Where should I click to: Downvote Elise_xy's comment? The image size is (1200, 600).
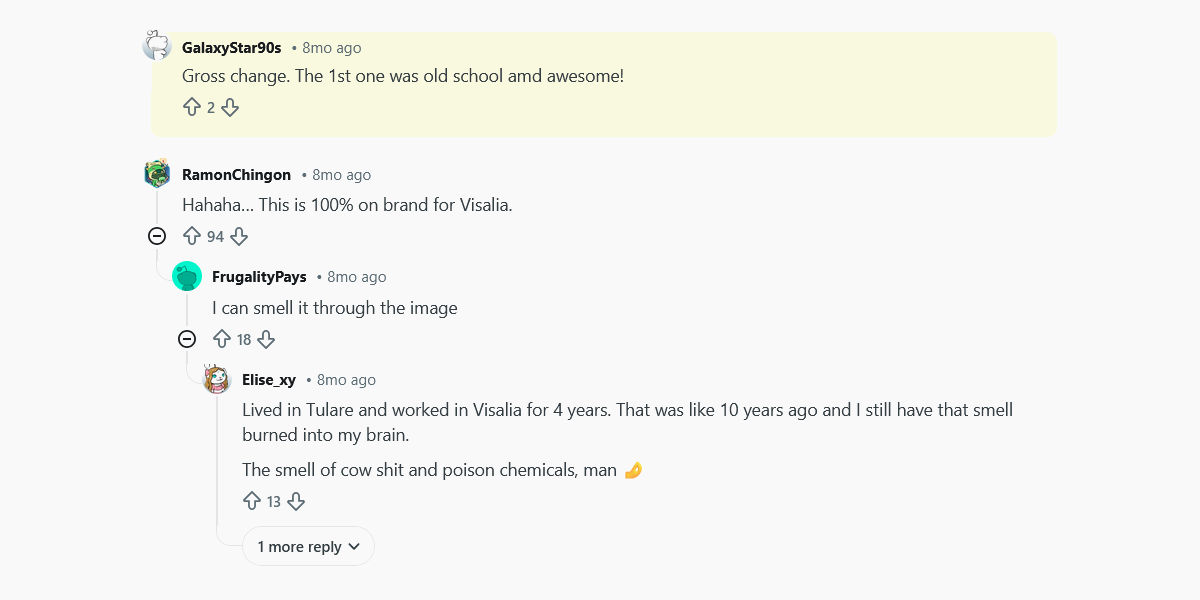296,501
